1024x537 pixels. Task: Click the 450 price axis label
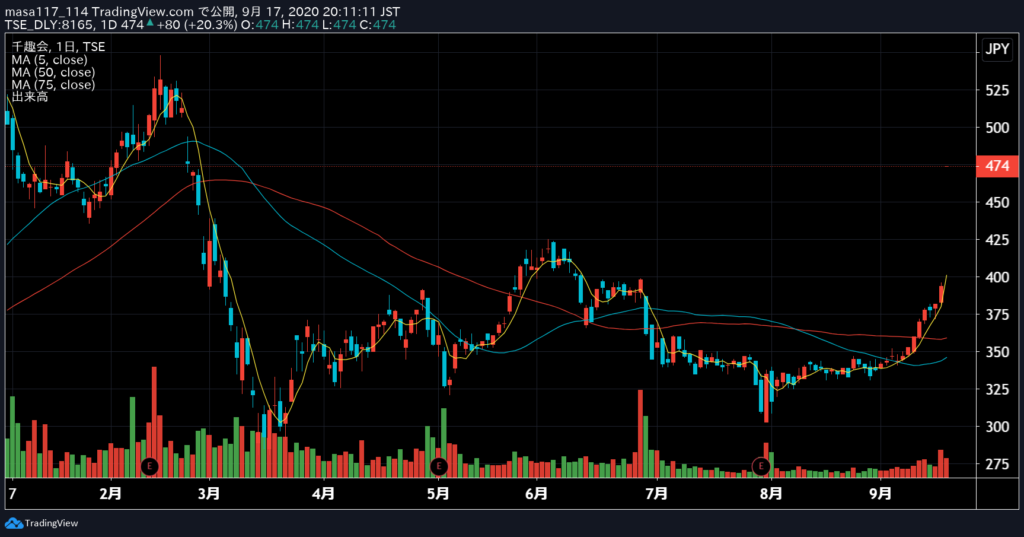point(997,203)
